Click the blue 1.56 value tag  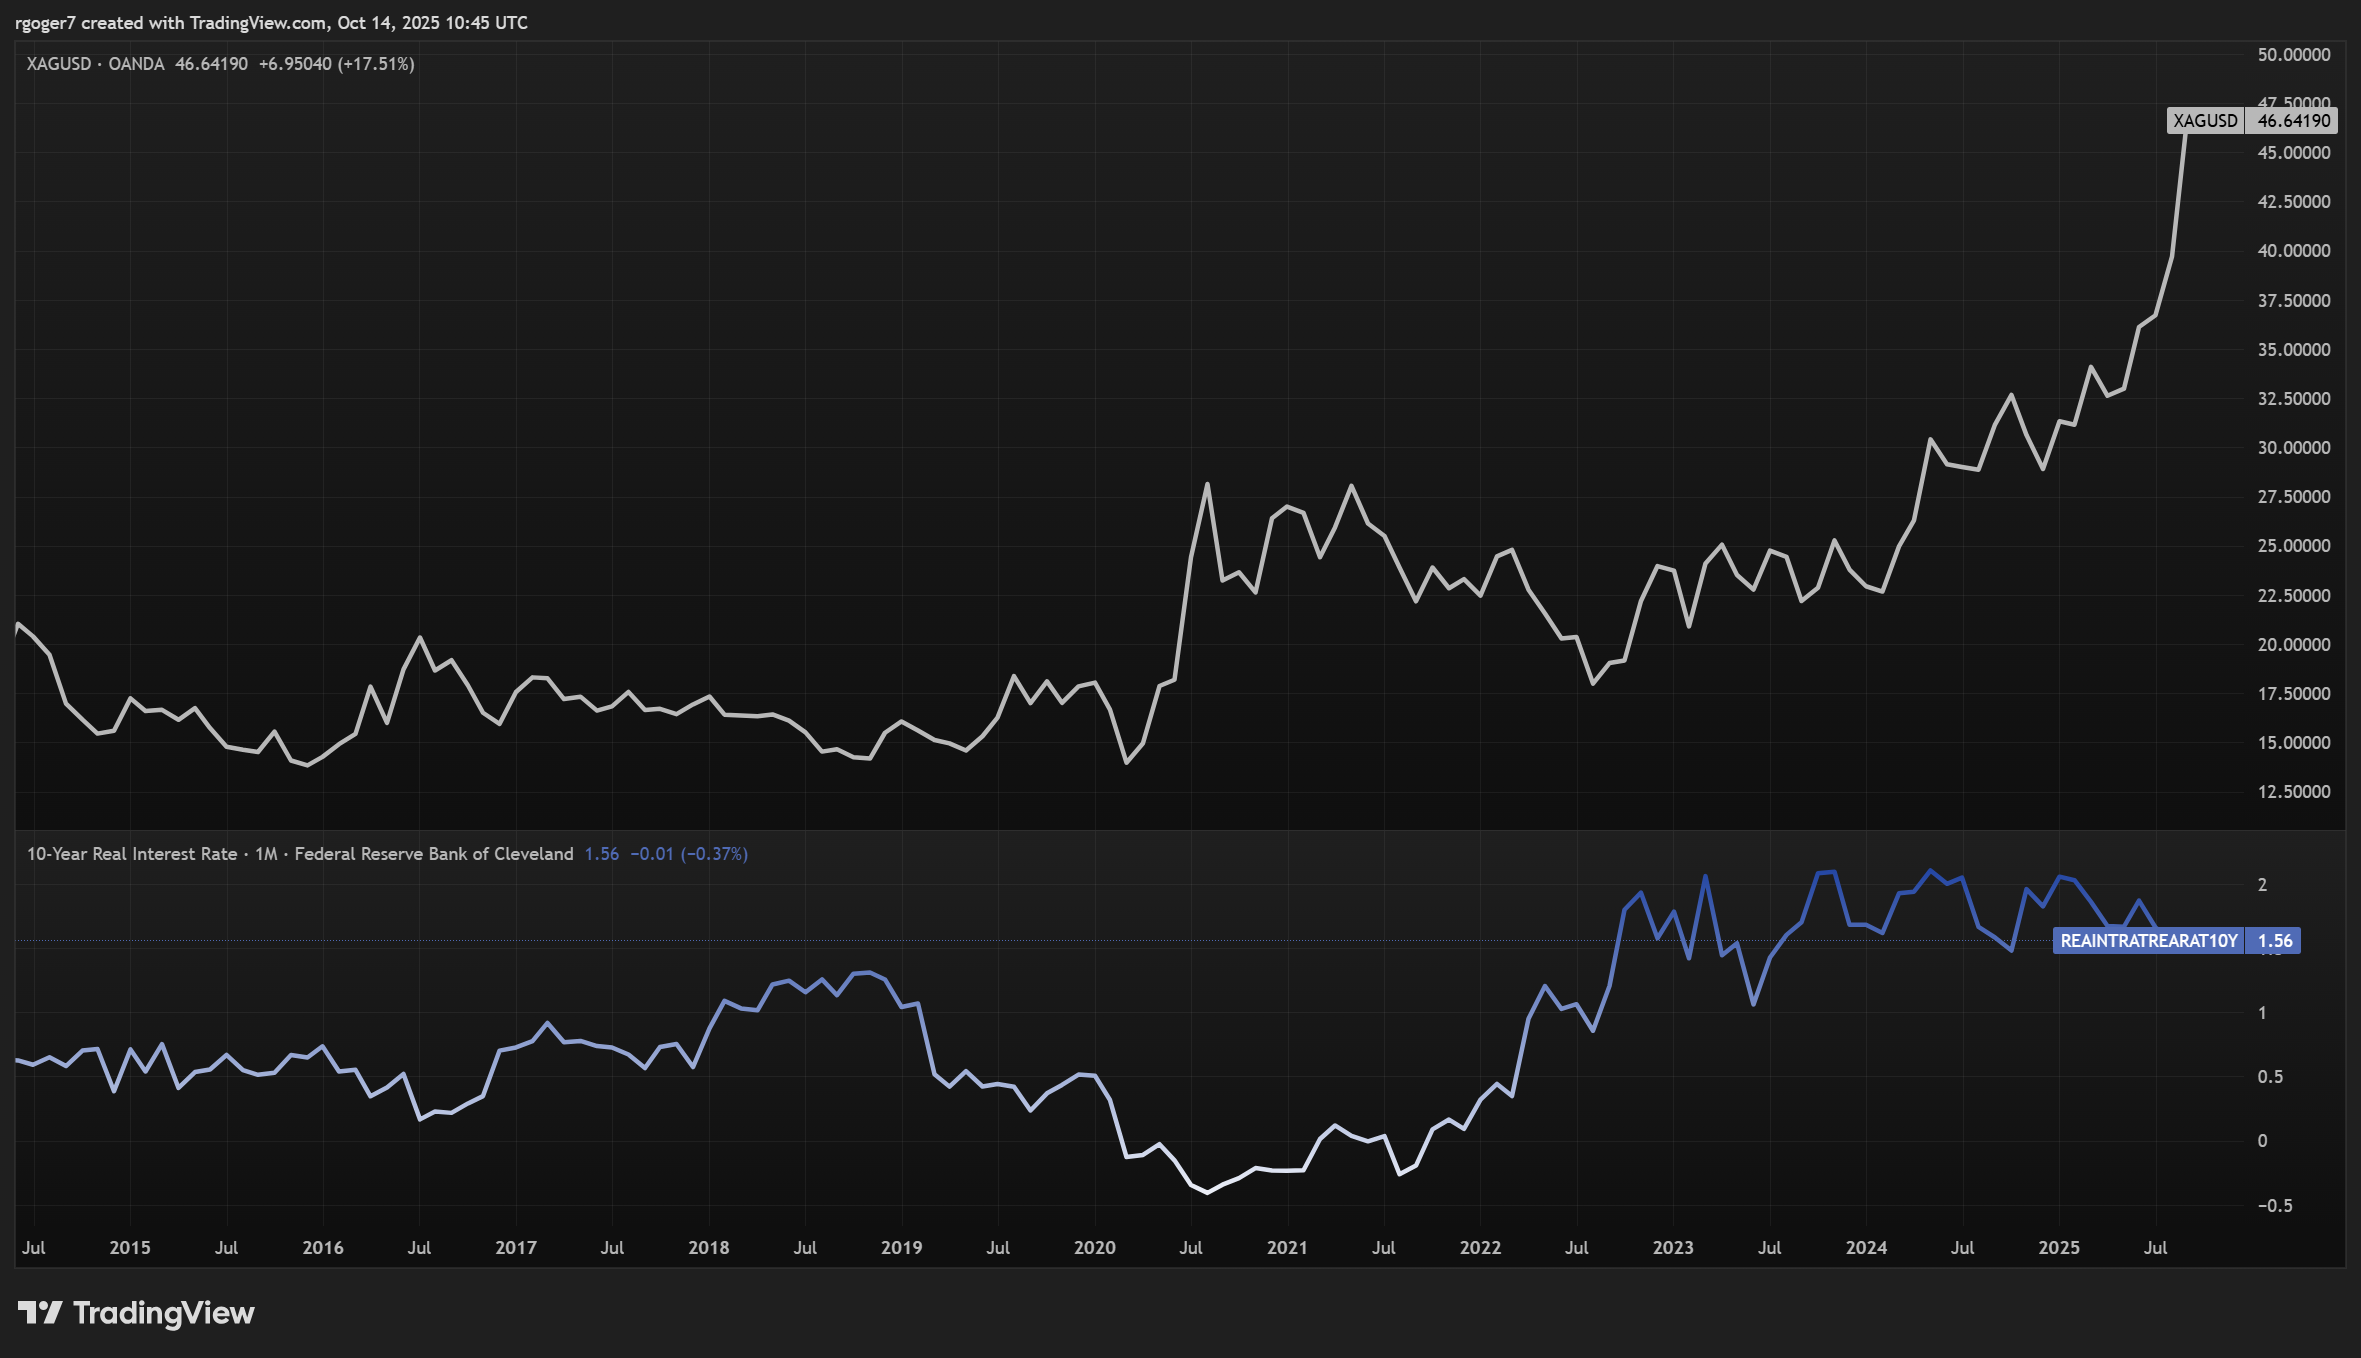click(2274, 941)
